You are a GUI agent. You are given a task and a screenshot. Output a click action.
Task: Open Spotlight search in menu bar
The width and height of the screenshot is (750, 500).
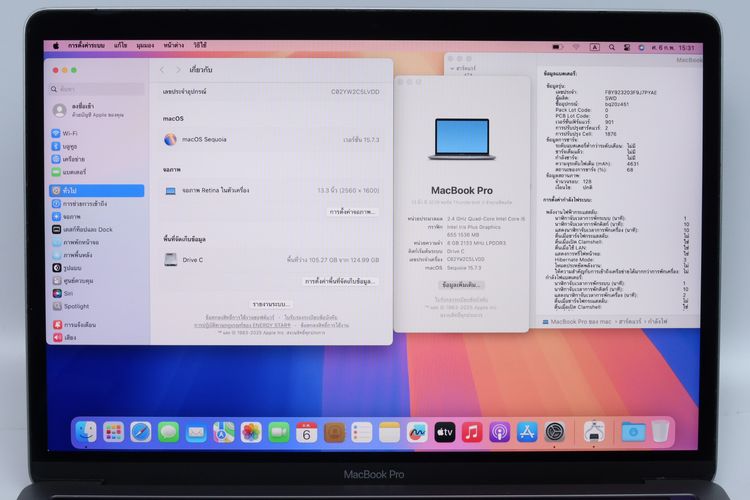coord(612,47)
